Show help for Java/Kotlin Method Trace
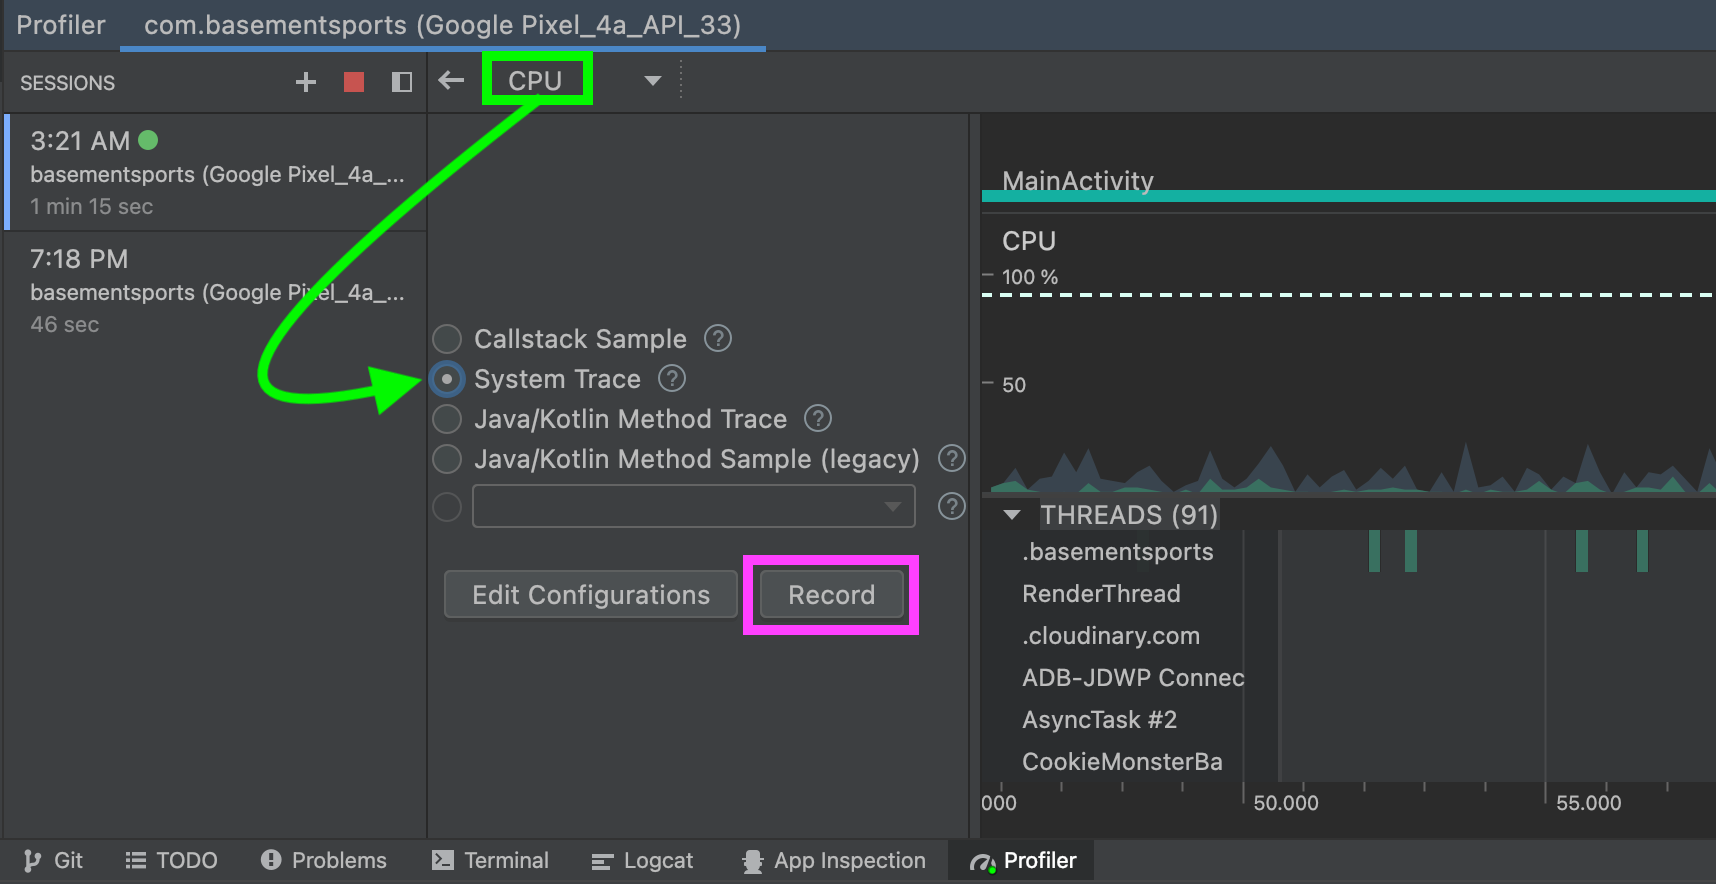 pos(818,419)
